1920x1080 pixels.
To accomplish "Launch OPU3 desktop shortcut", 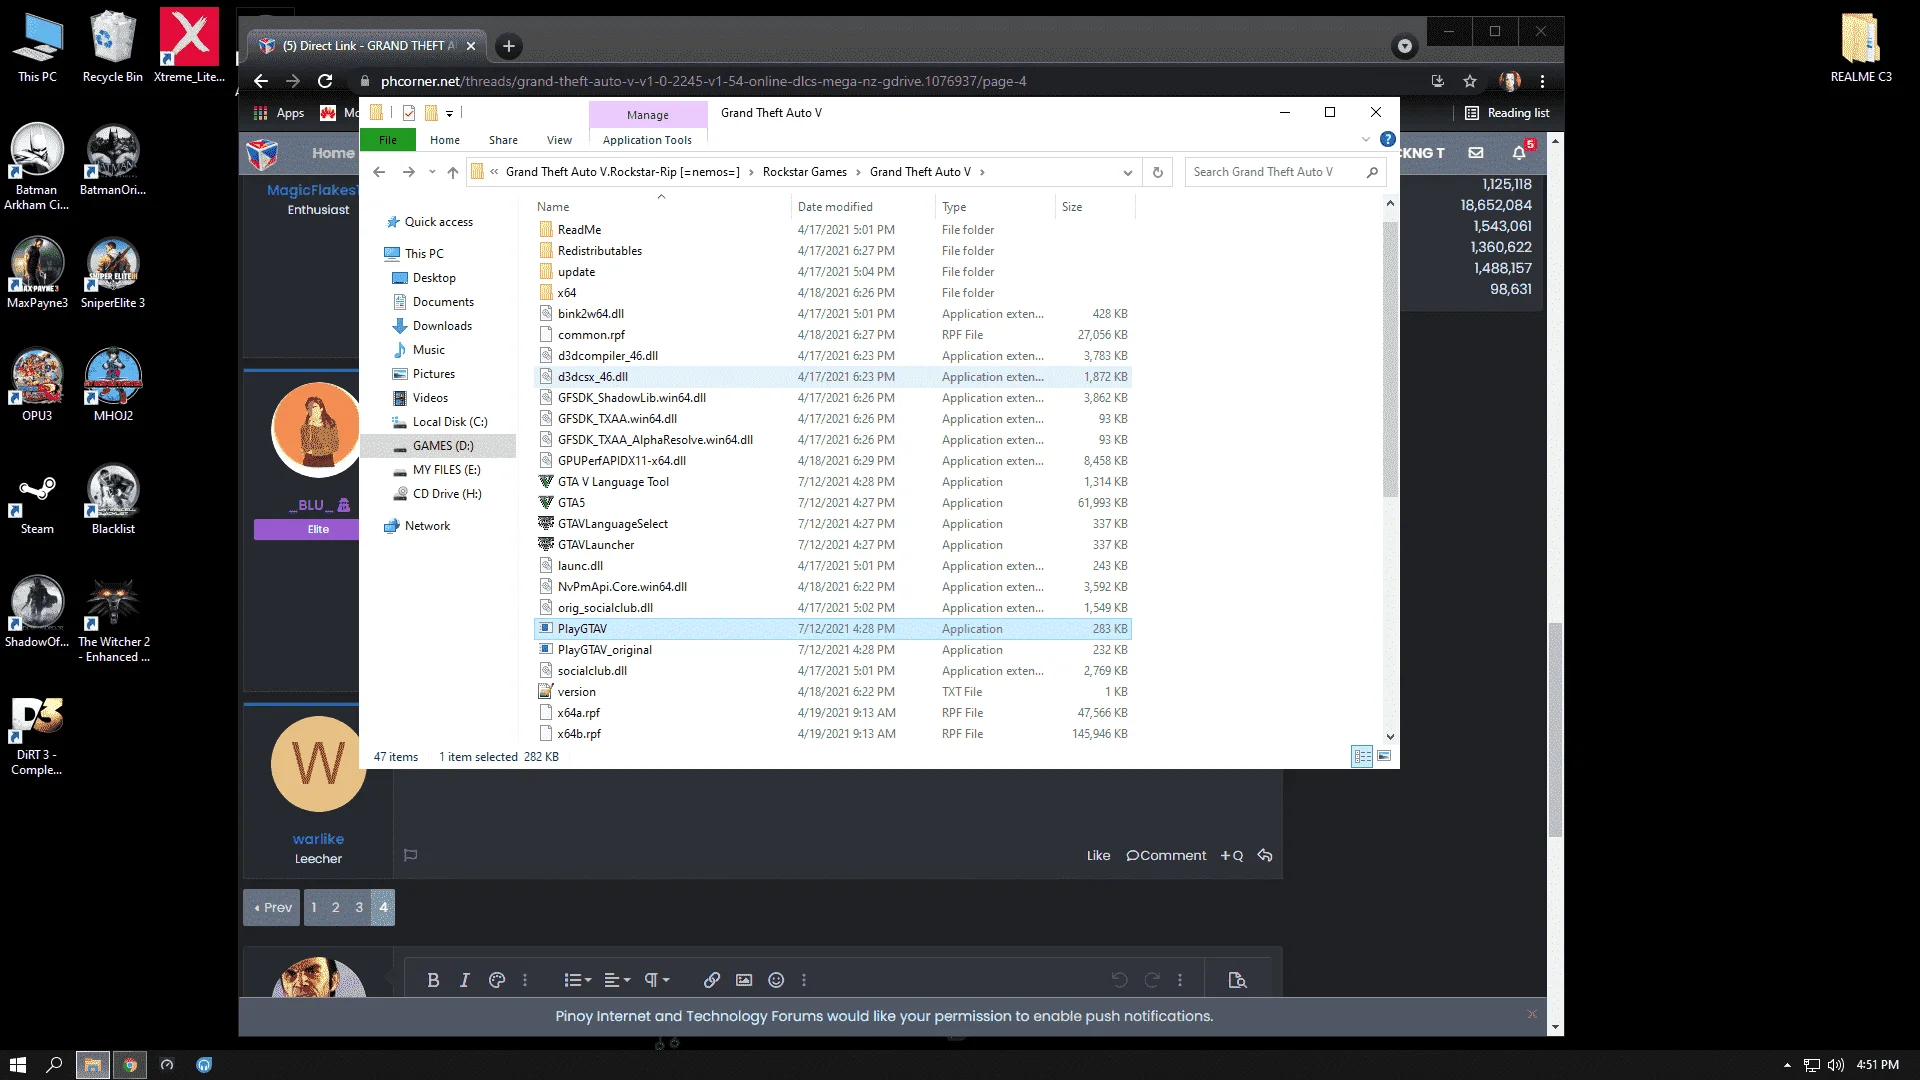I will [37, 386].
